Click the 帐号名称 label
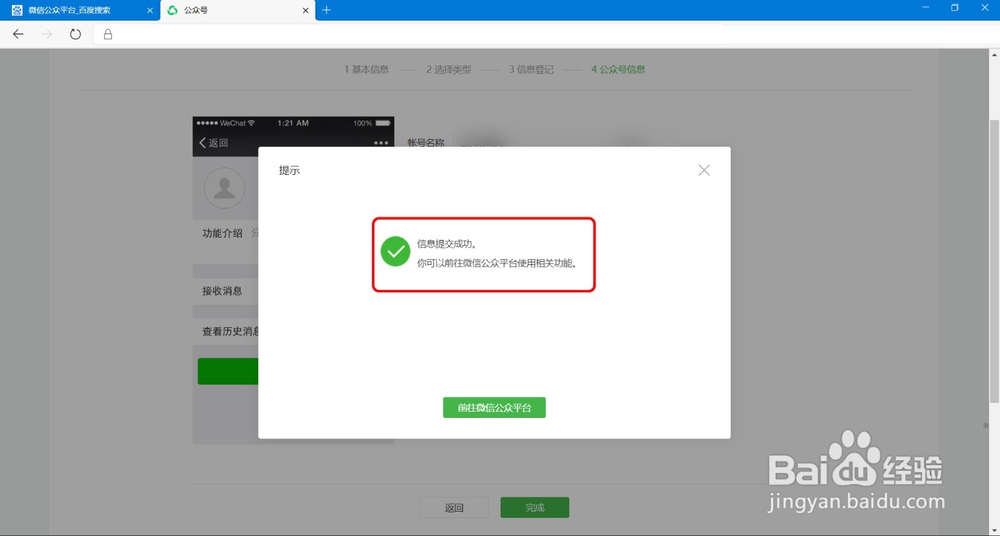1000x536 pixels. point(426,143)
